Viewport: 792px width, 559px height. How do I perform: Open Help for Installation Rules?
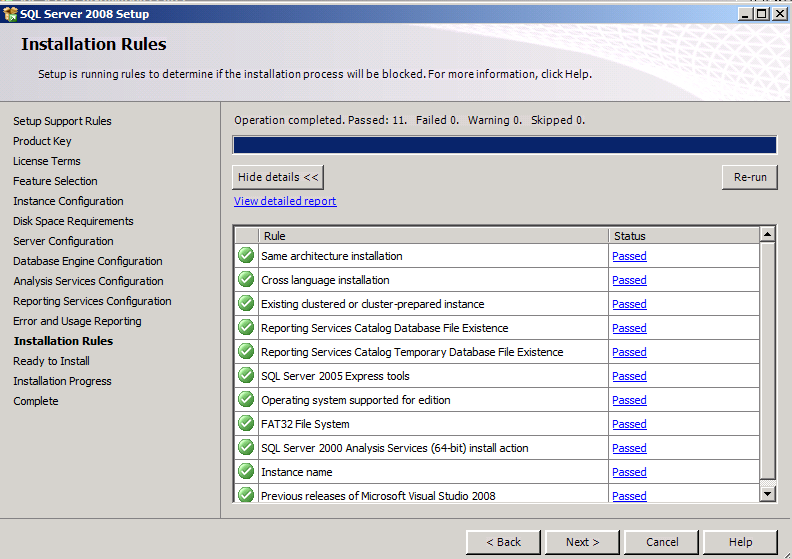[x=740, y=542]
